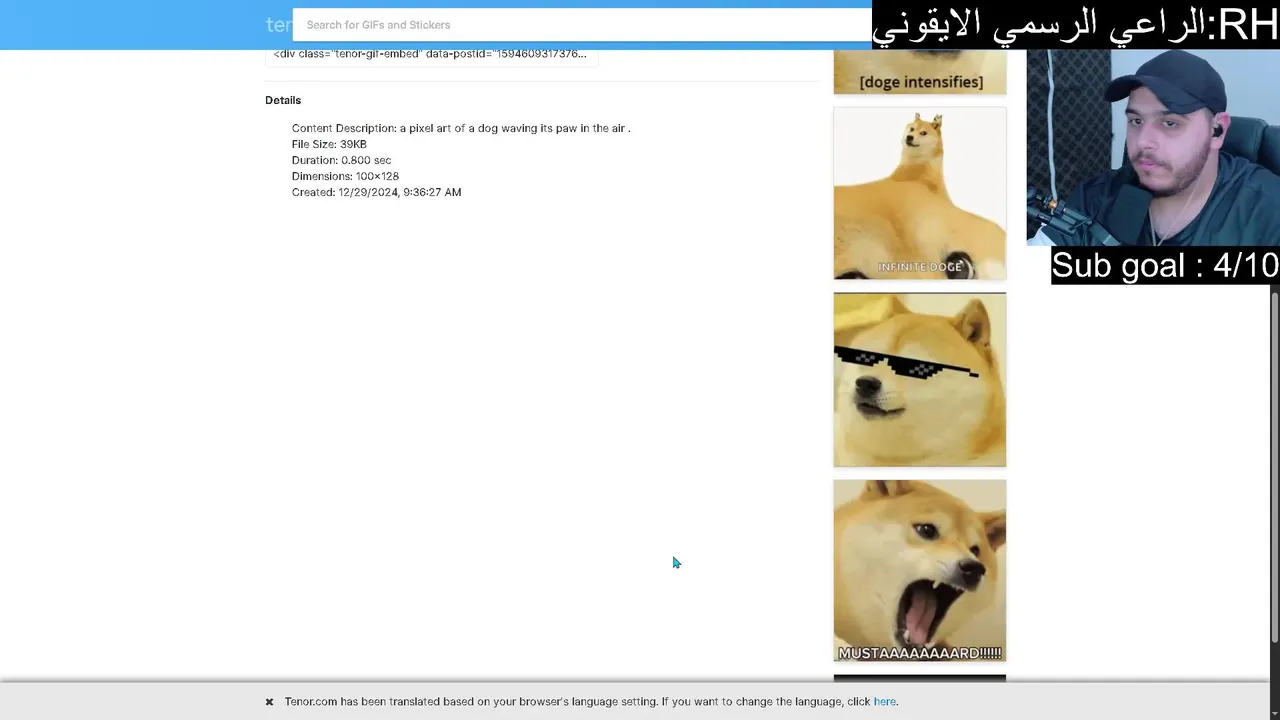Click the Tenor logo in the header
The width and height of the screenshot is (1280, 720).
[278, 25]
